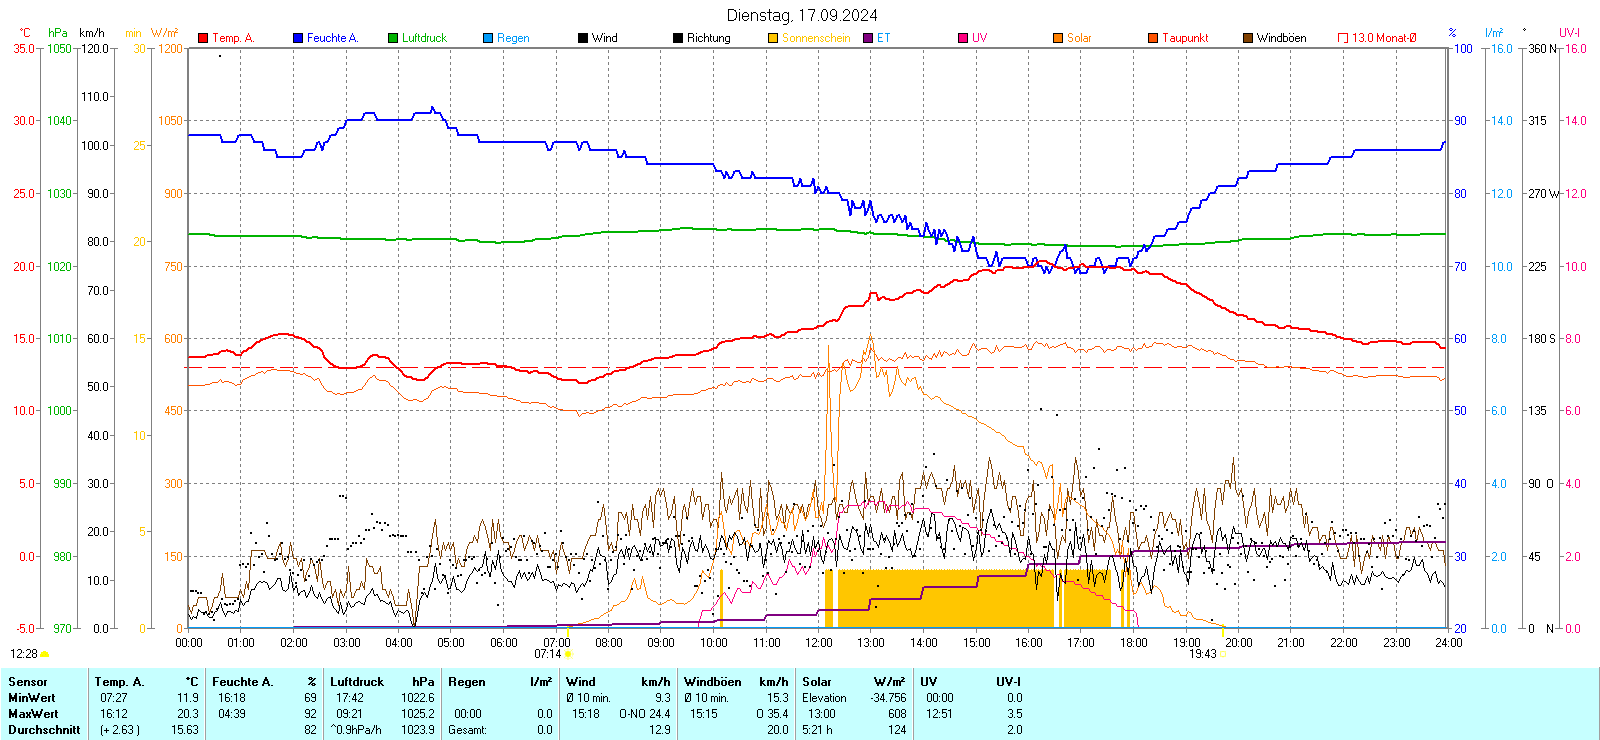The width and height of the screenshot is (1600, 740).
Task: Click the magenta UV legend square
Action: tap(963, 38)
